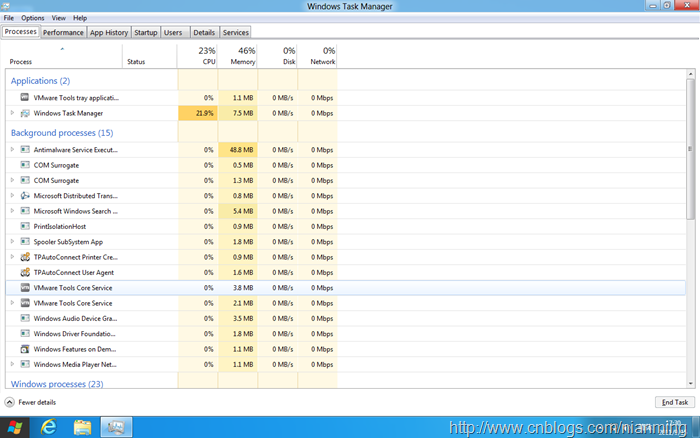Click the TPAutoConnect Printer Creation icon
Viewport: 700px width, 438px height.
click(25, 257)
